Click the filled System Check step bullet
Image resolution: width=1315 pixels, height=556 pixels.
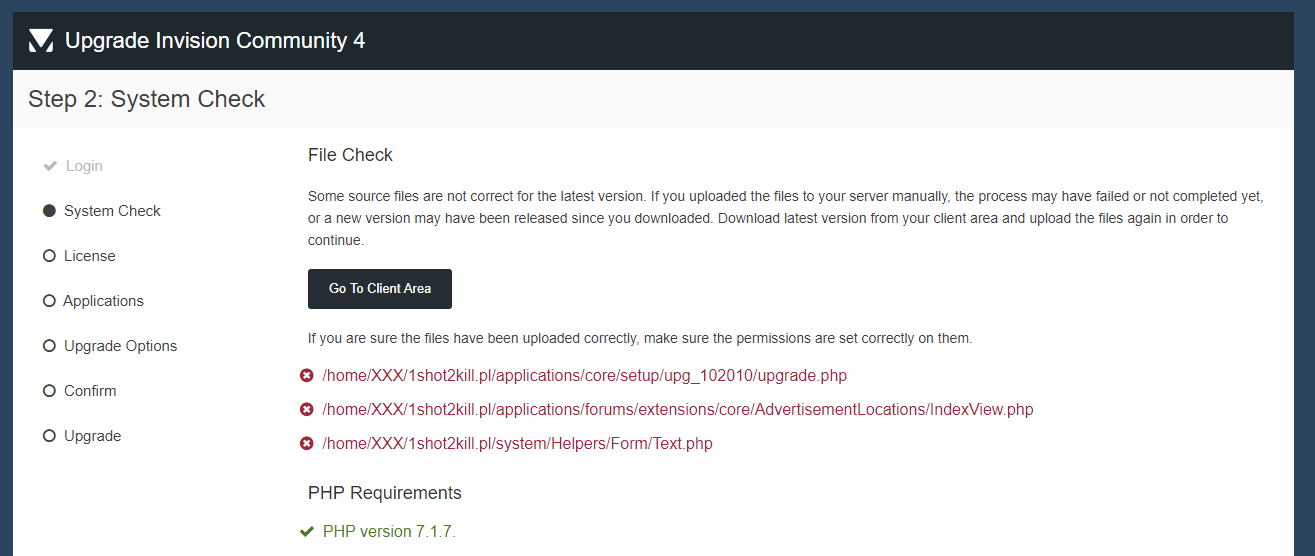tap(49, 211)
